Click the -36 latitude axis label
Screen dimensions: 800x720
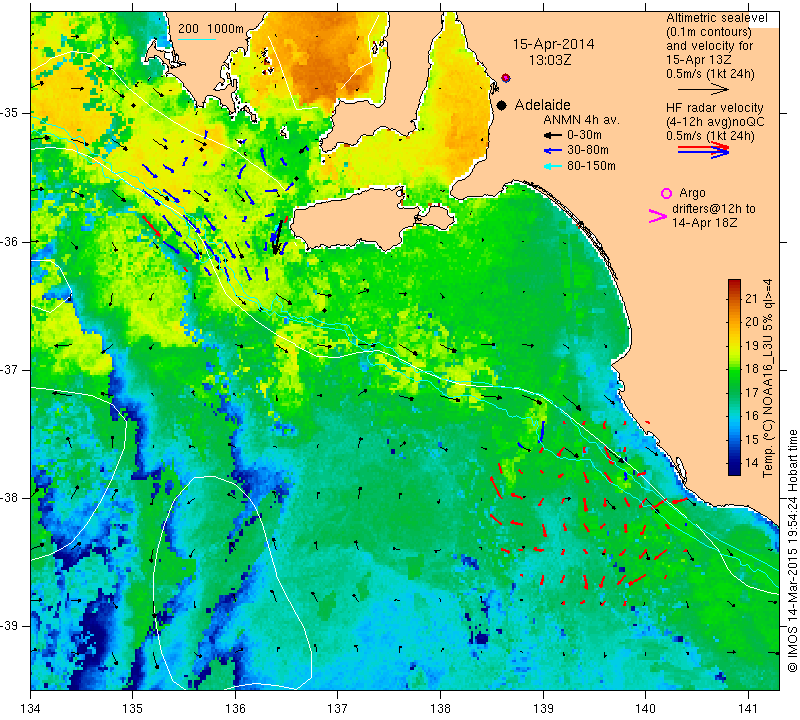tap(9, 241)
